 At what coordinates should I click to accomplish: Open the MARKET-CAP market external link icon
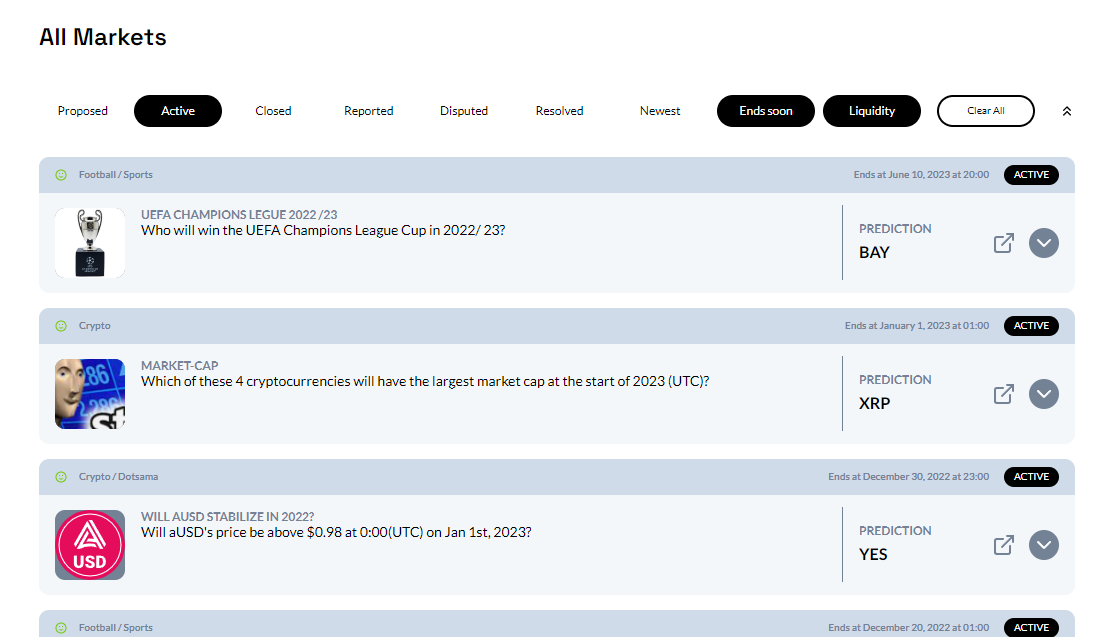(x=1003, y=394)
